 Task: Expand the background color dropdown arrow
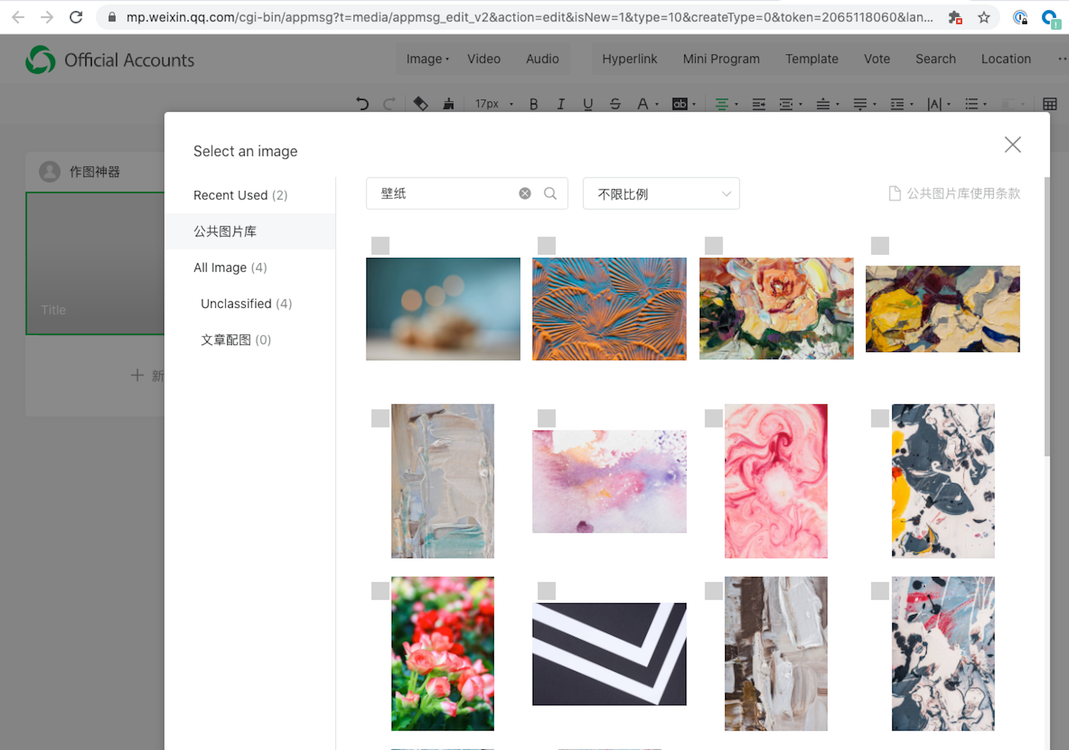click(694, 104)
